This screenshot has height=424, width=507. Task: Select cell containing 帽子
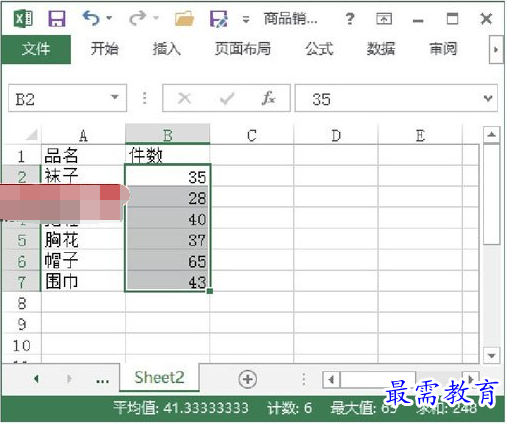[x=83, y=261]
